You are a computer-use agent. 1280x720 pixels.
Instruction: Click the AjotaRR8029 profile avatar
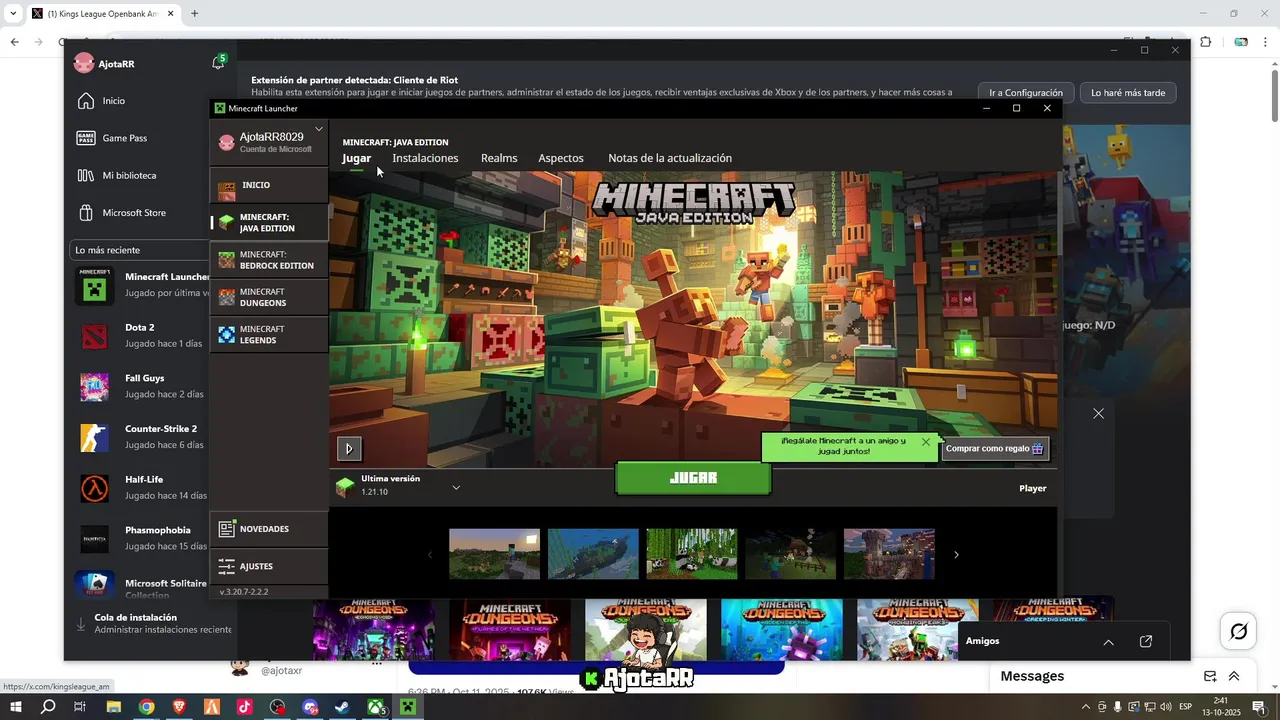click(x=227, y=143)
